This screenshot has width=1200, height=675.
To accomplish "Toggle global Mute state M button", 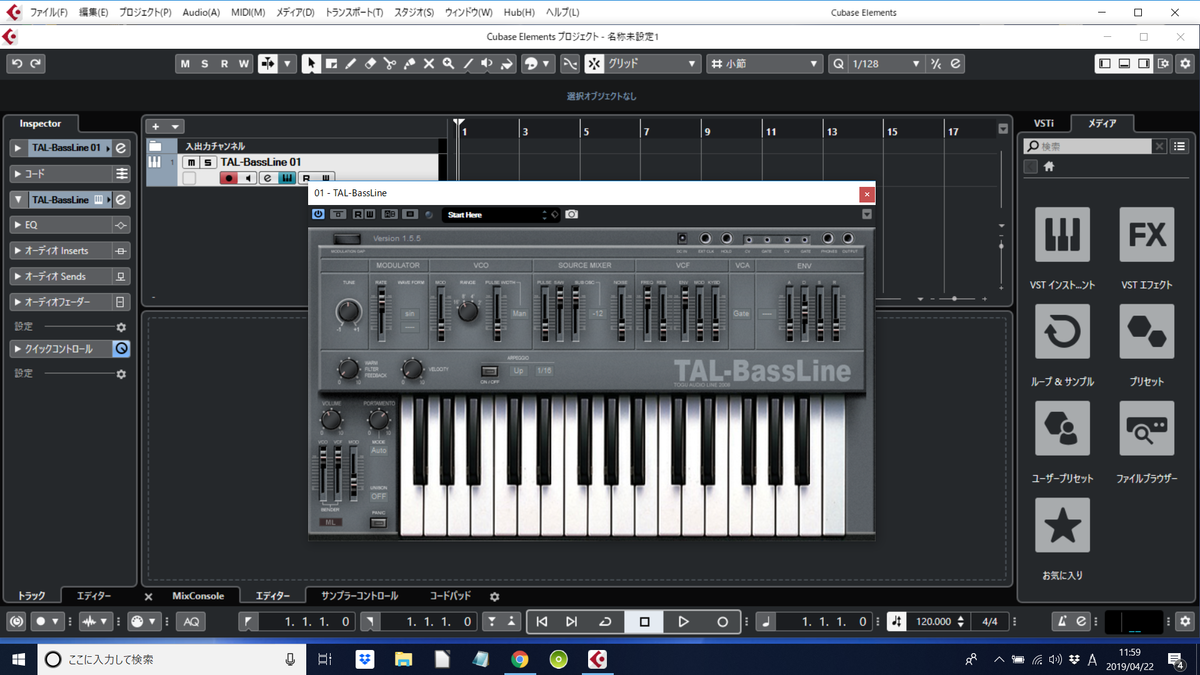I will point(186,64).
